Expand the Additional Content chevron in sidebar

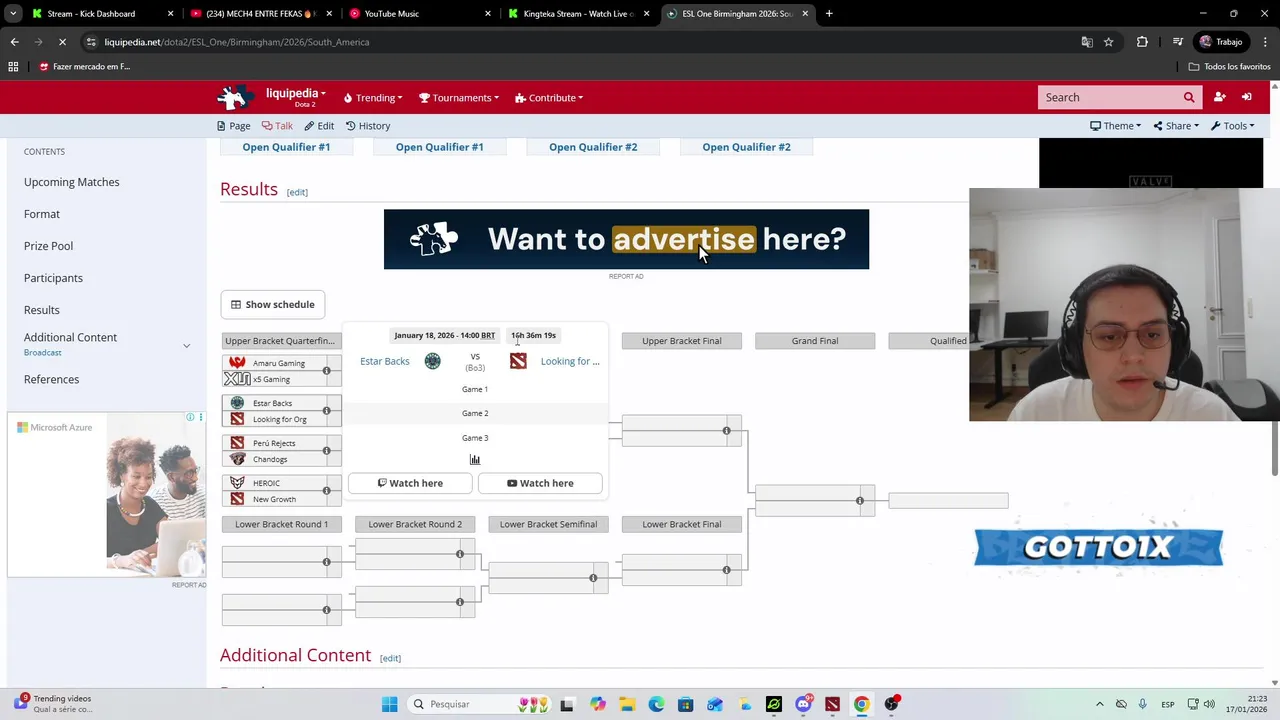[x=186, y=345]
